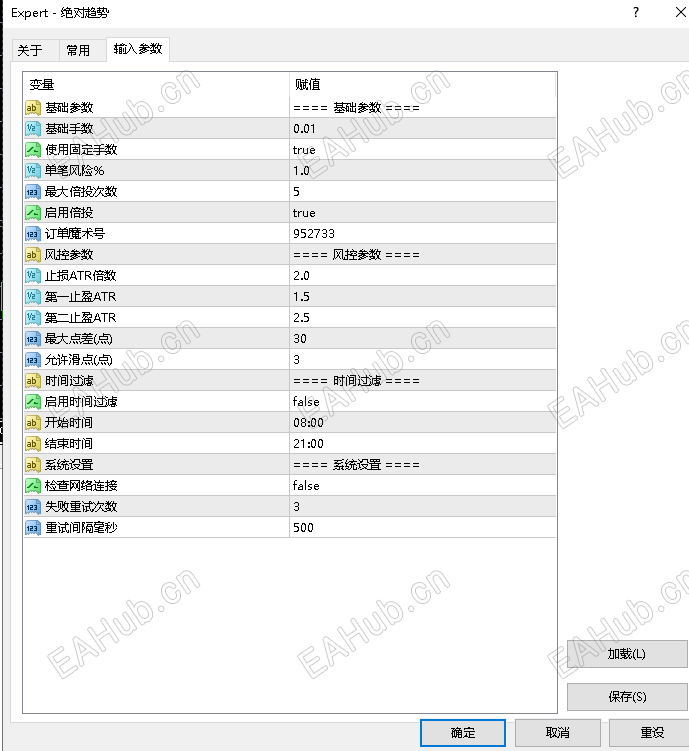Select the ==== 基础参数 ==== value cell

tap(423, 108)
